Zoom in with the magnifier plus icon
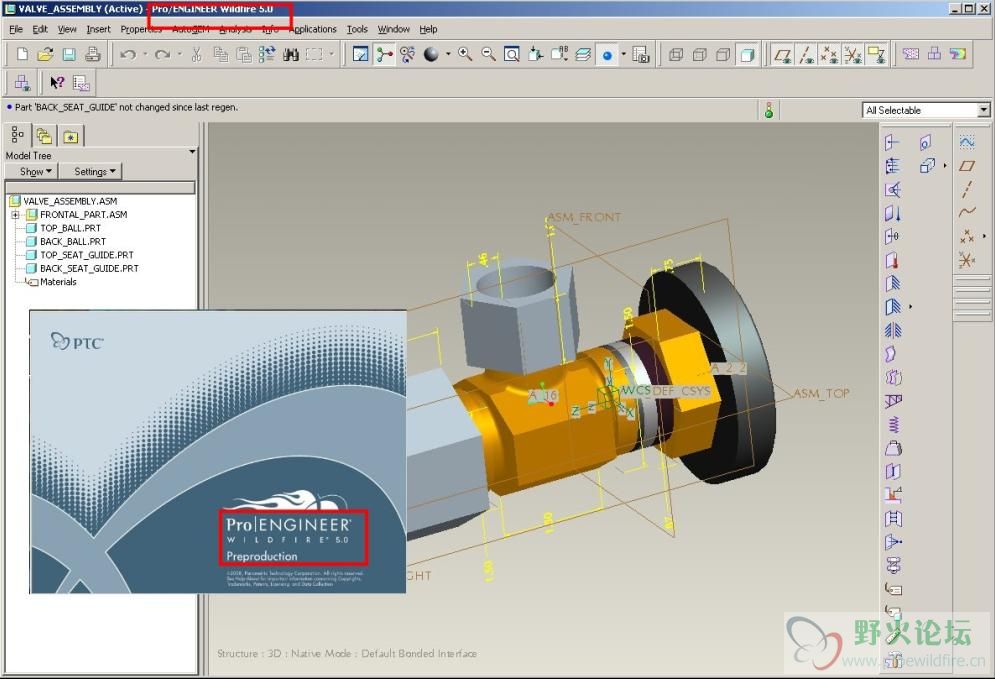Screen dimensions: 995x679 pyautogui.click(x=465, y=55)
